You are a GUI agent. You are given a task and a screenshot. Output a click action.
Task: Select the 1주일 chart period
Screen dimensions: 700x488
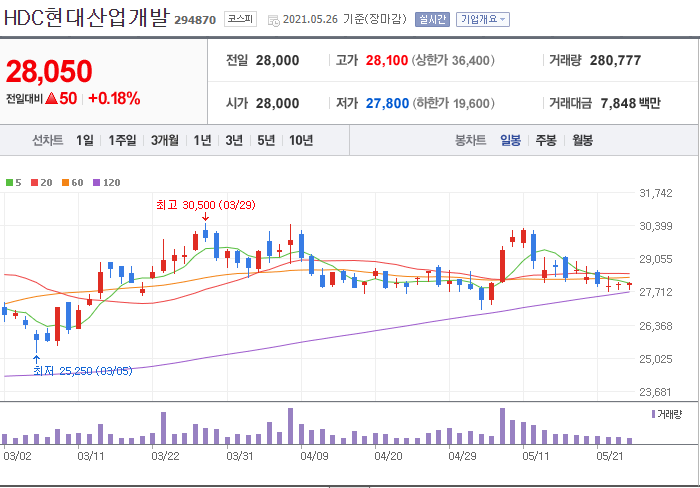point(122,140)
